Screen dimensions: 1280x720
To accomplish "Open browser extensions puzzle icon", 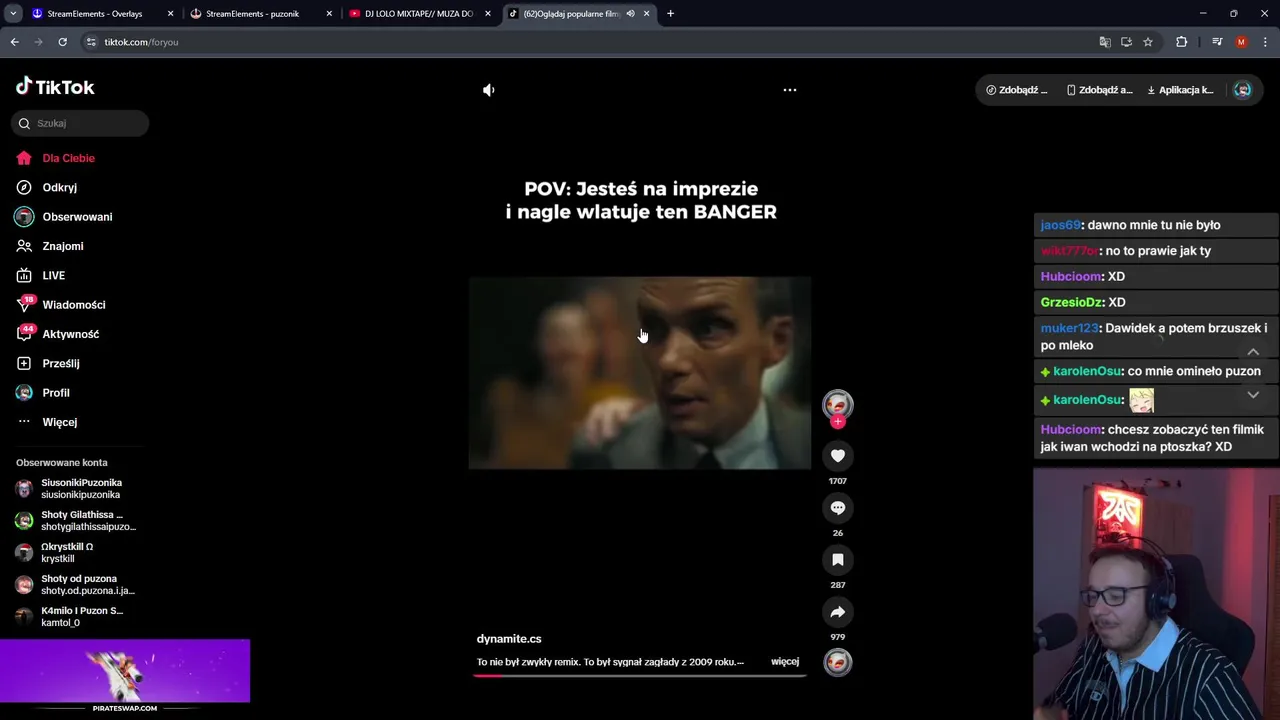I will pos(1182,42).
